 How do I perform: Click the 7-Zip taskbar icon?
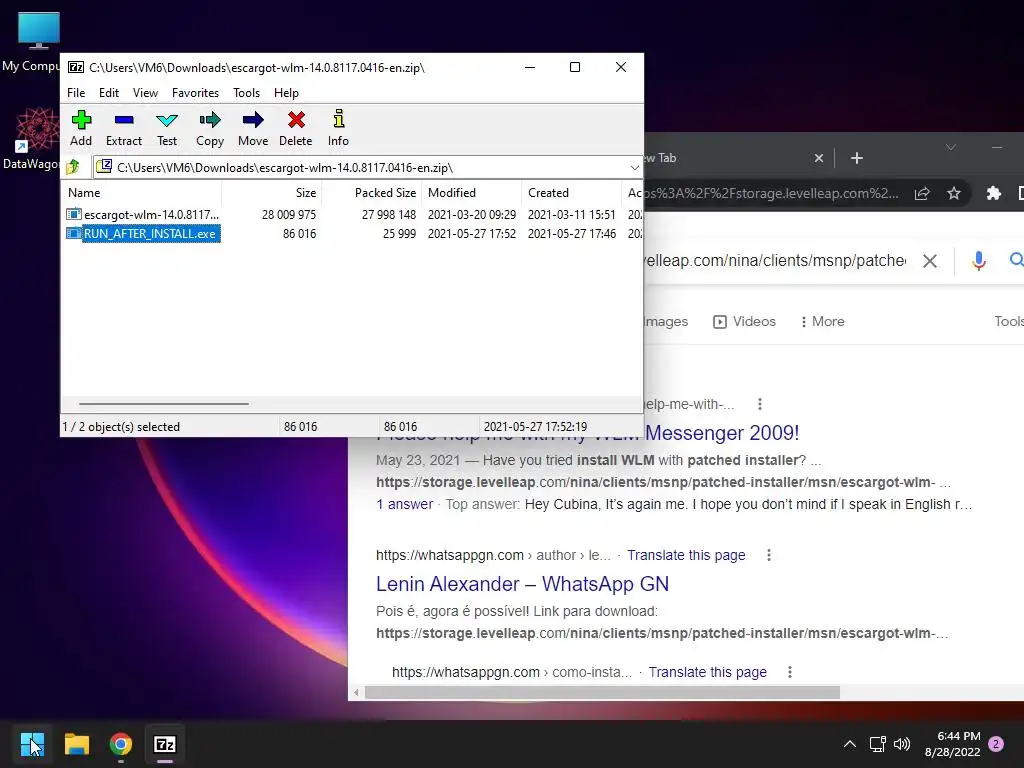coord(165,744)
